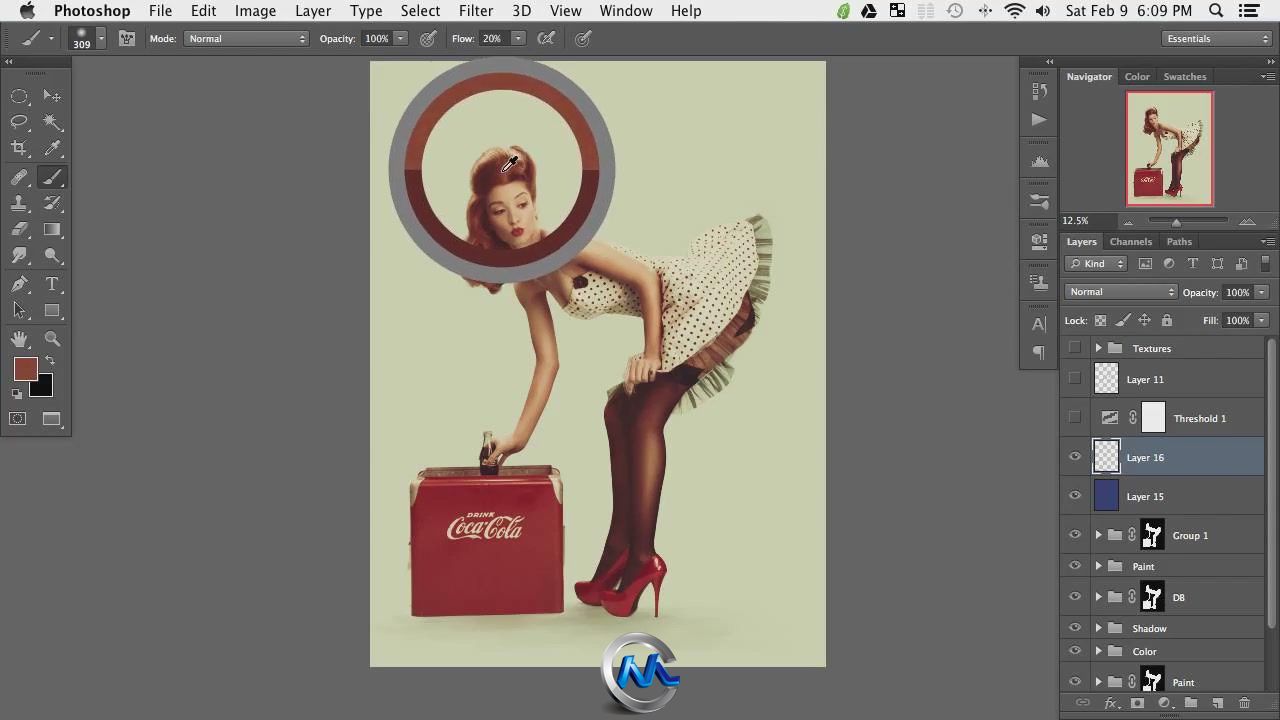The image size is (1280, 720).
Task: Add a layer mask icon
Action: click(x=1137, y=703)
